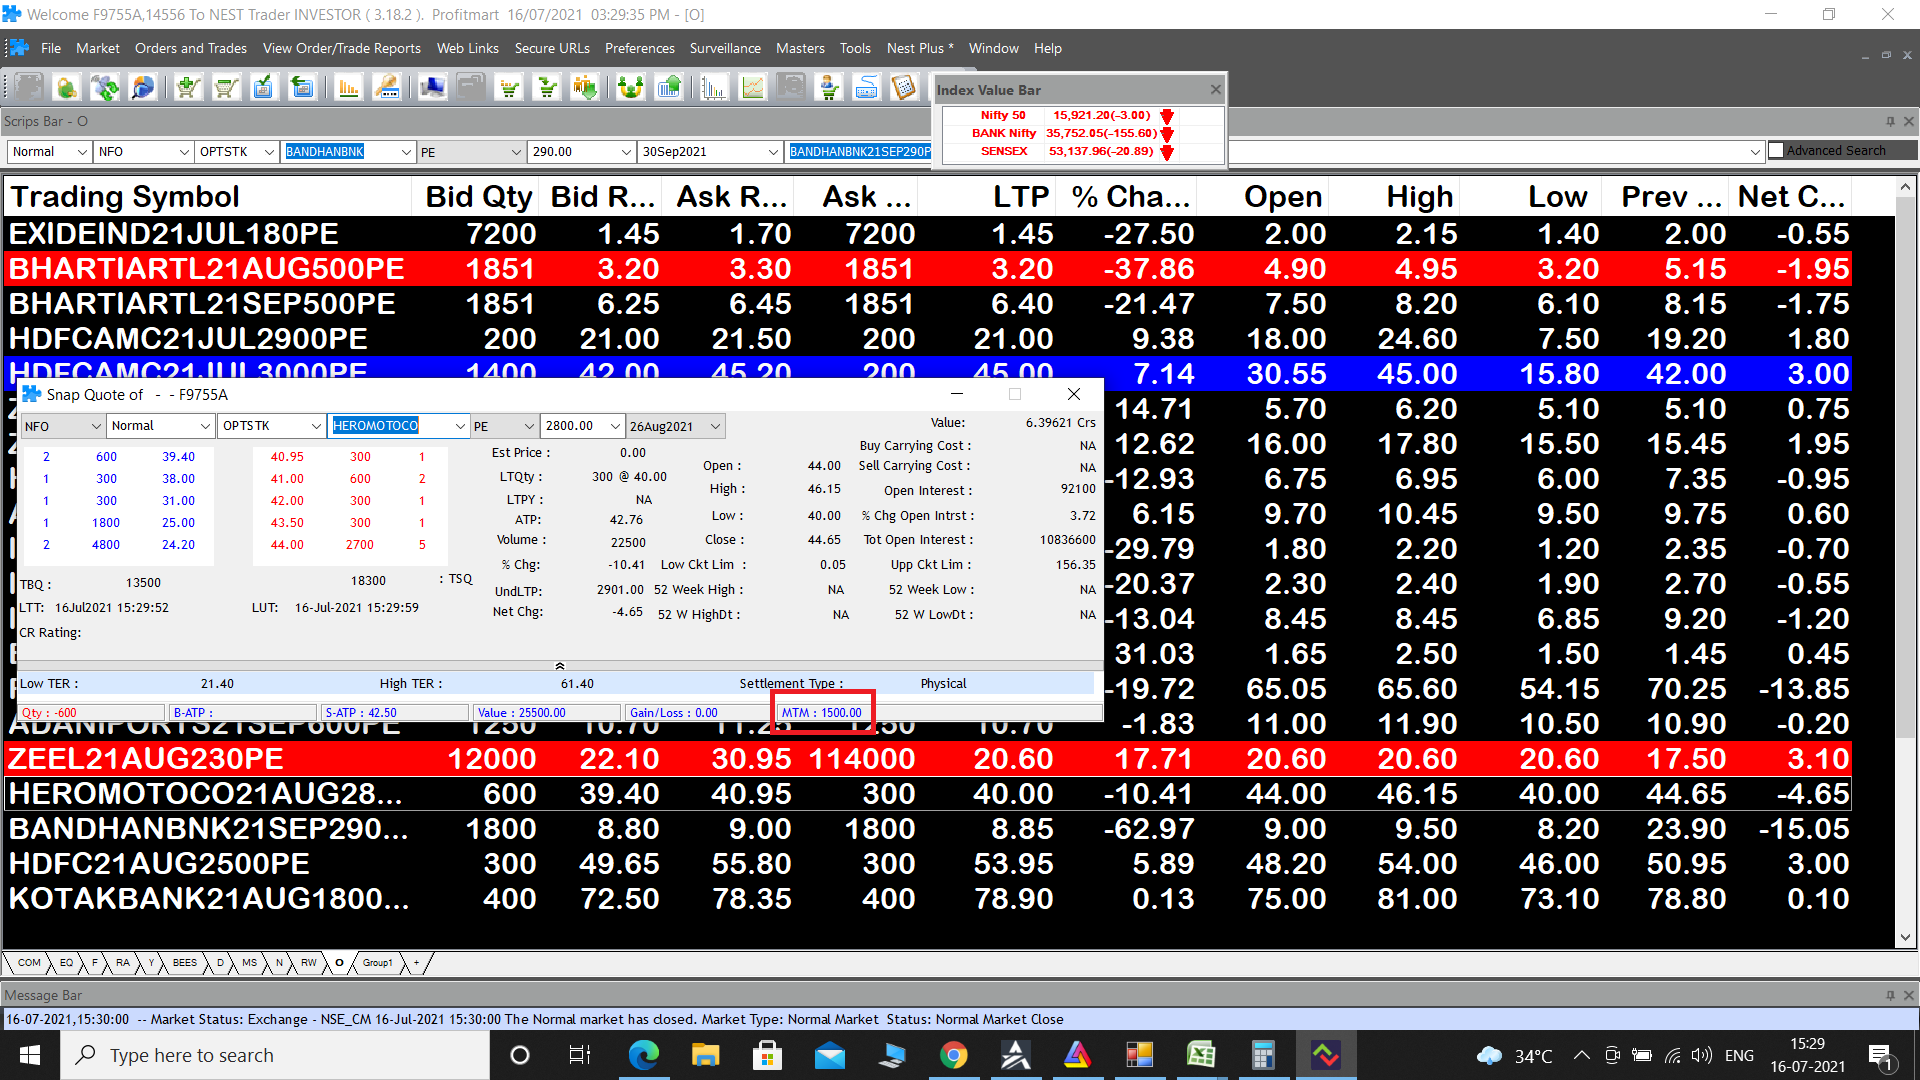Click the Windows taskbar search box
The image size is (1920, 1080).
275,1055
